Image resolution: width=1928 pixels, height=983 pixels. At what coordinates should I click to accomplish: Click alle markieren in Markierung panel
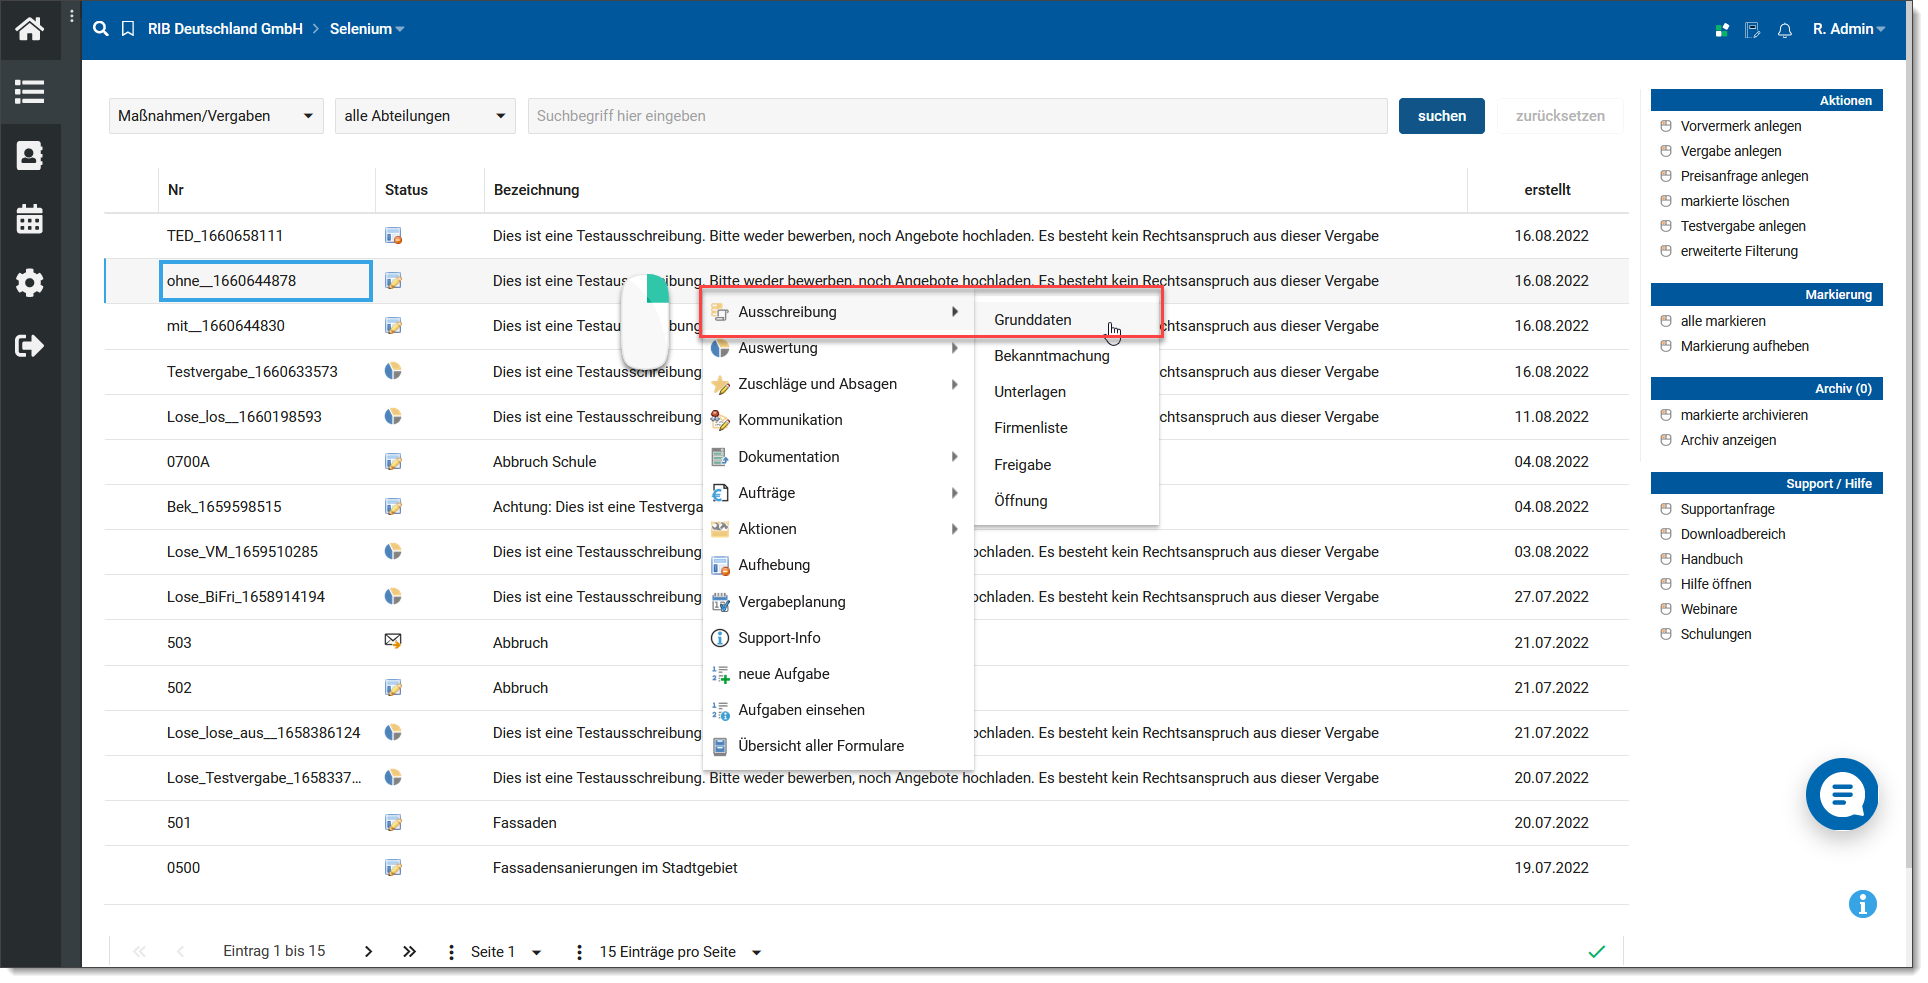coord(1722,321)
